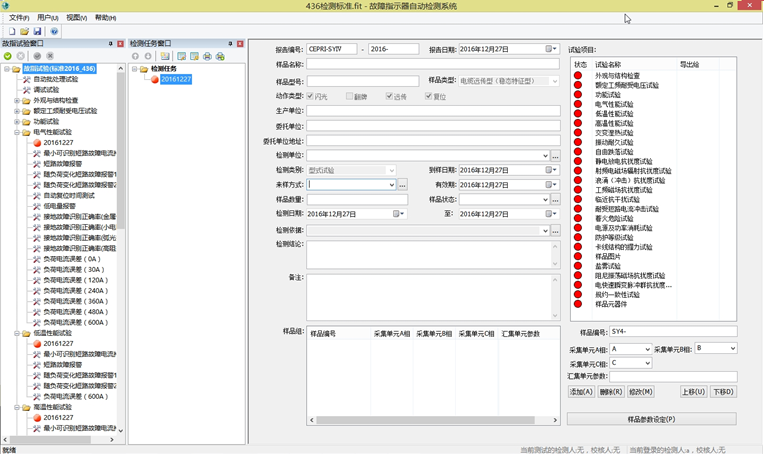Click the Save disk toolbar icon

pyautogui.click(x=37, y=31)
